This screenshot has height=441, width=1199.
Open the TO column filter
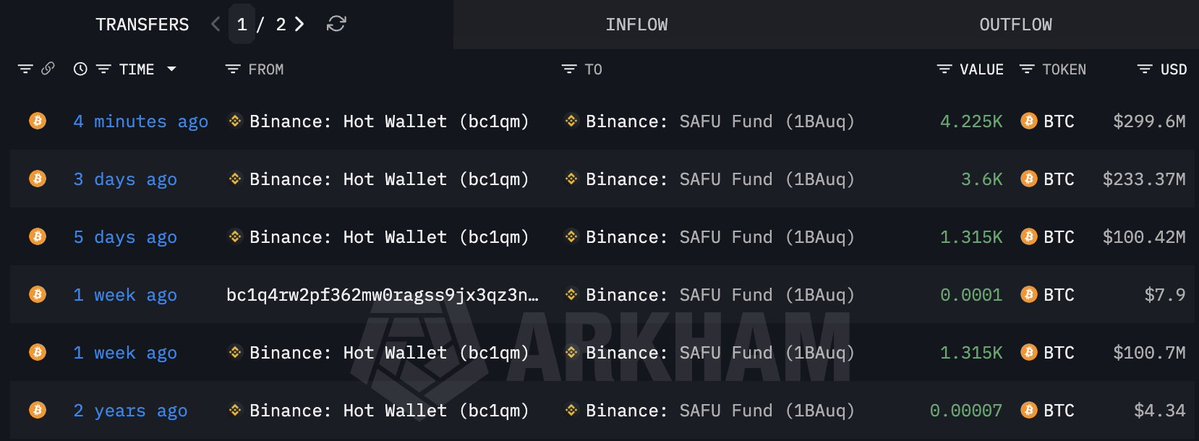pyautogui.click(x=569, y=69)
